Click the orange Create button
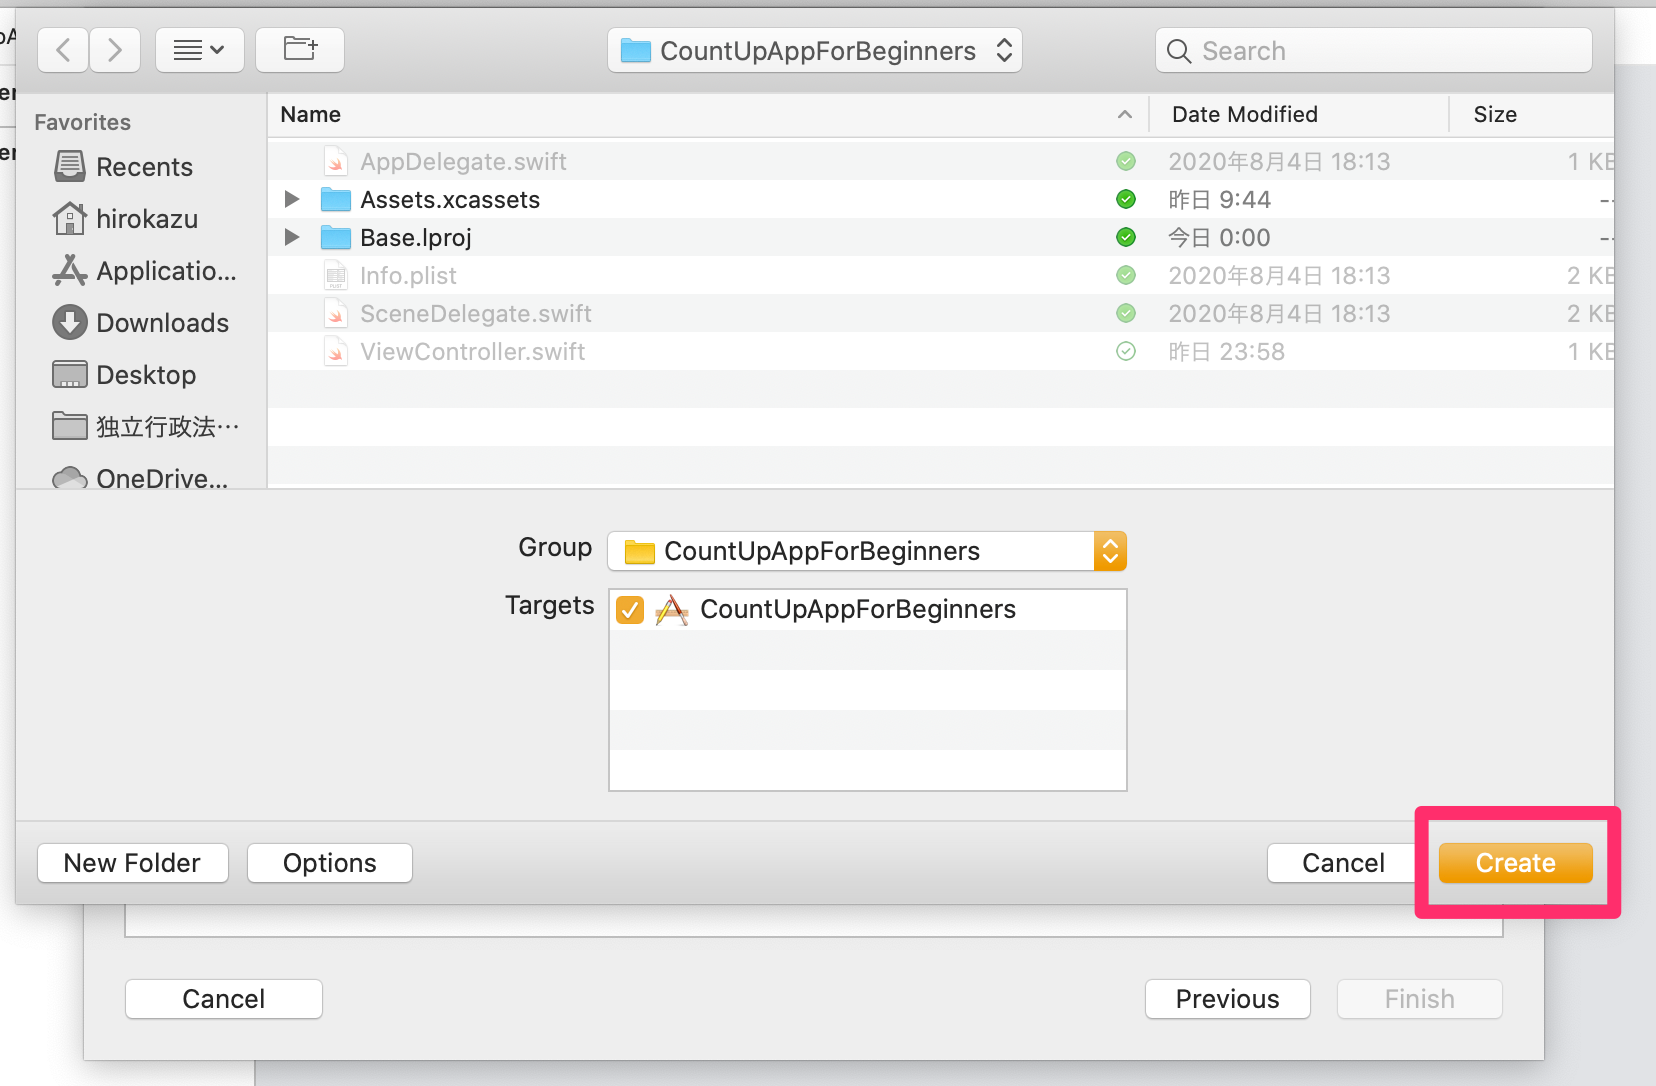The height and width of the screenshot is (1086, 1656). pyautogui.click(x=1516, y=863)
